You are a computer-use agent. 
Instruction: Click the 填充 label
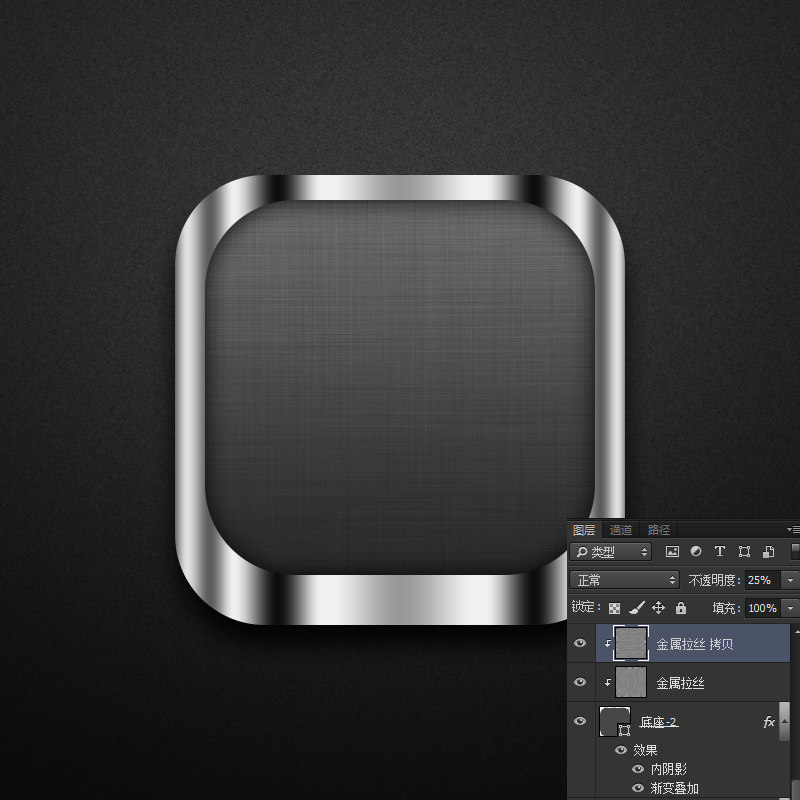pos(726,608)
